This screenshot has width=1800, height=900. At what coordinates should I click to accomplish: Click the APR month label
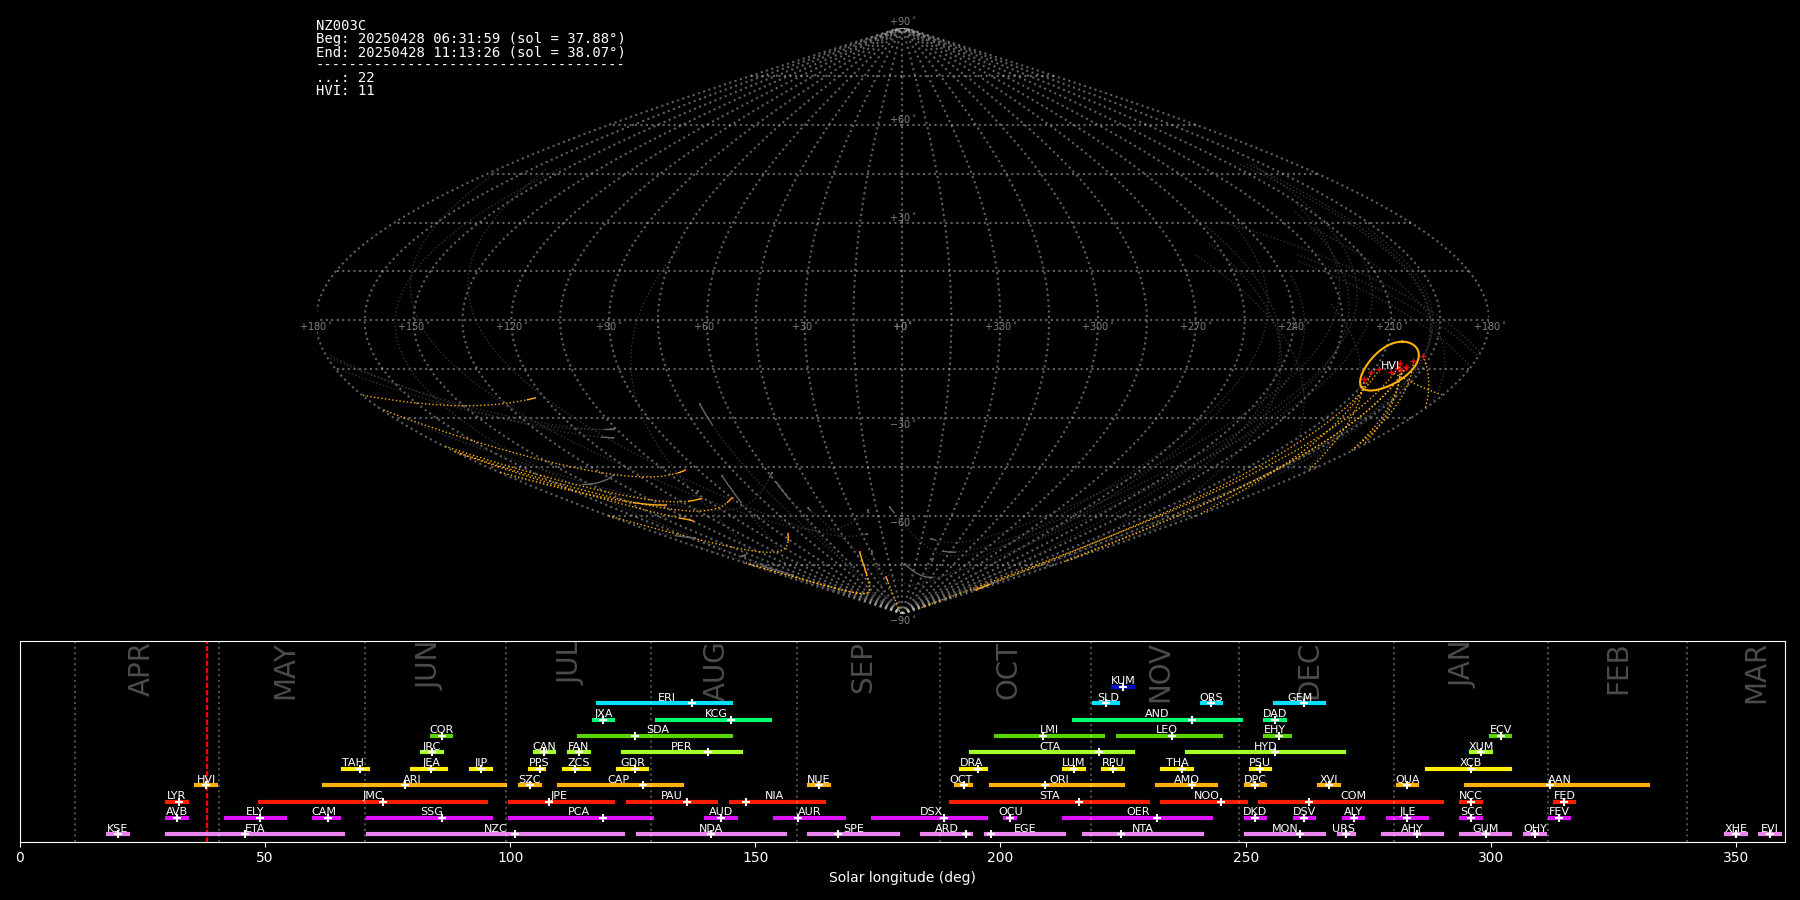click(139, 670)
